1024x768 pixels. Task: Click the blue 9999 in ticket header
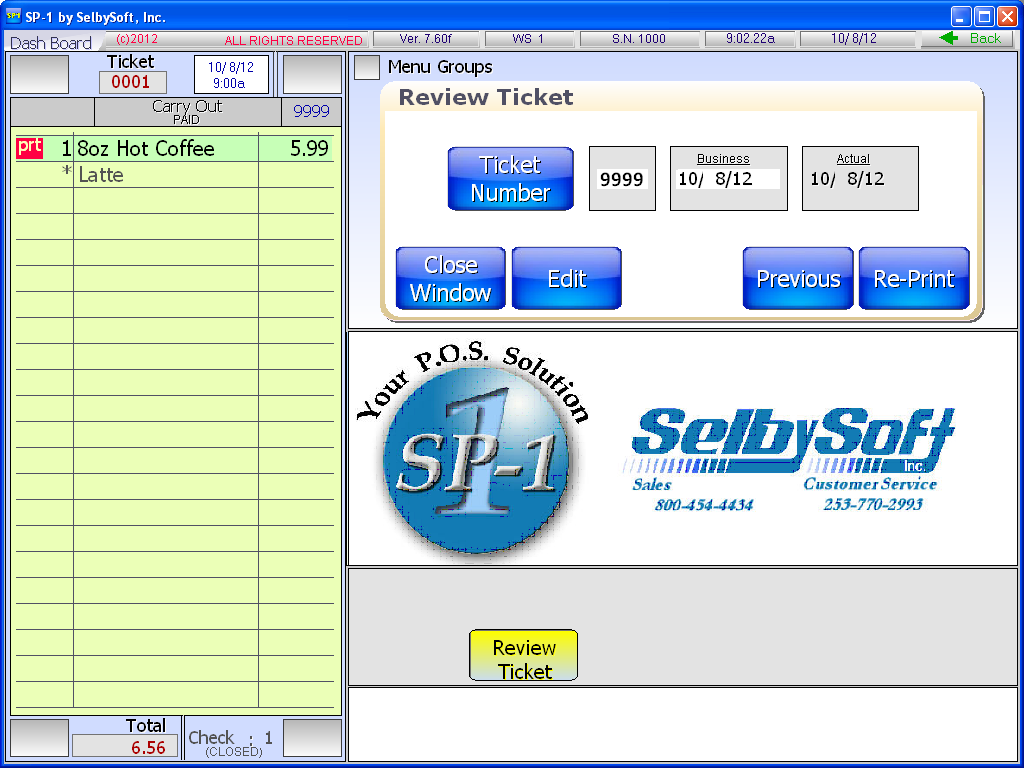tap(312, 112)
